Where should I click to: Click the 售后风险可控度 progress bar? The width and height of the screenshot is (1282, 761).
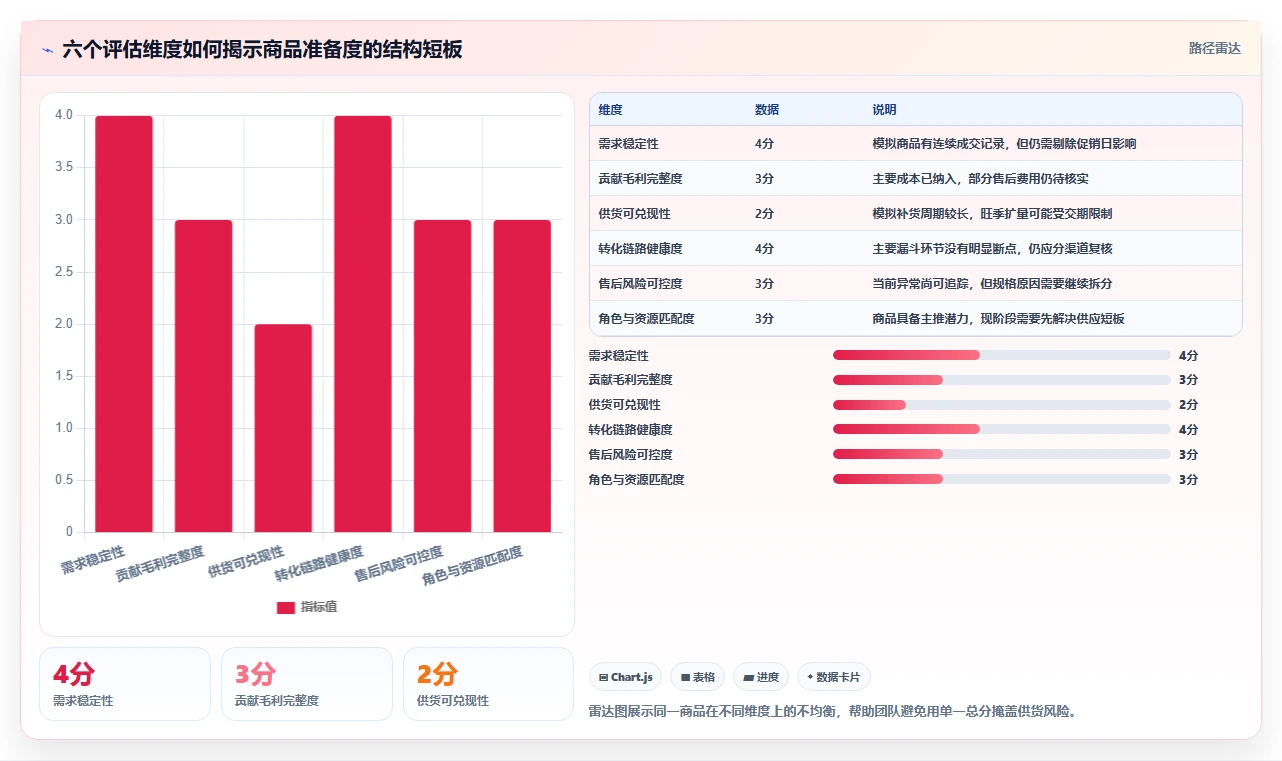click(1002, 455)
